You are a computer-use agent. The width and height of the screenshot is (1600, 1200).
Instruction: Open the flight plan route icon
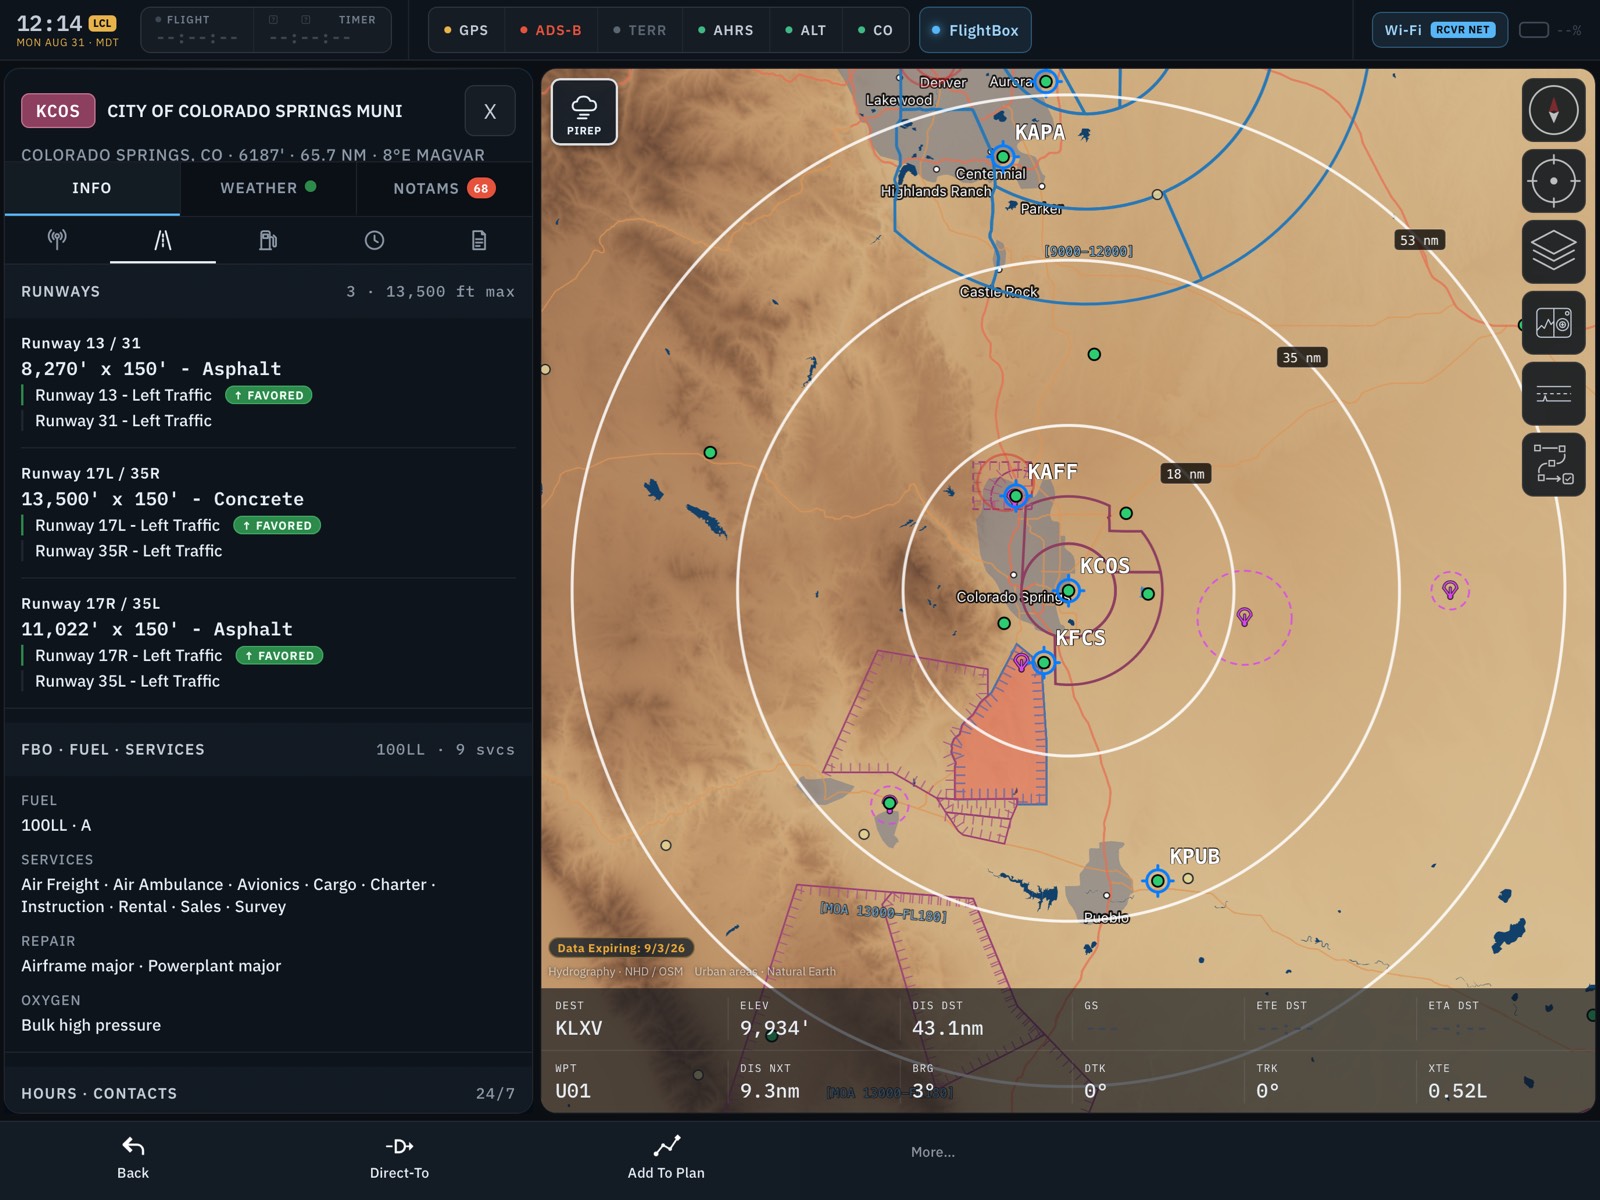[1553, 465]
